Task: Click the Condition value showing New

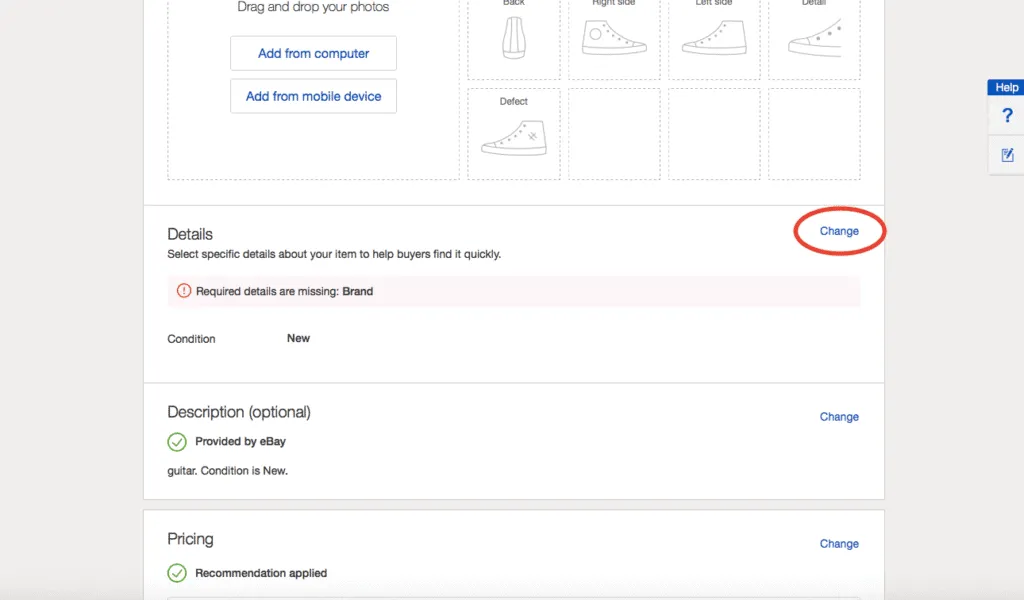Action: (298, 338)
